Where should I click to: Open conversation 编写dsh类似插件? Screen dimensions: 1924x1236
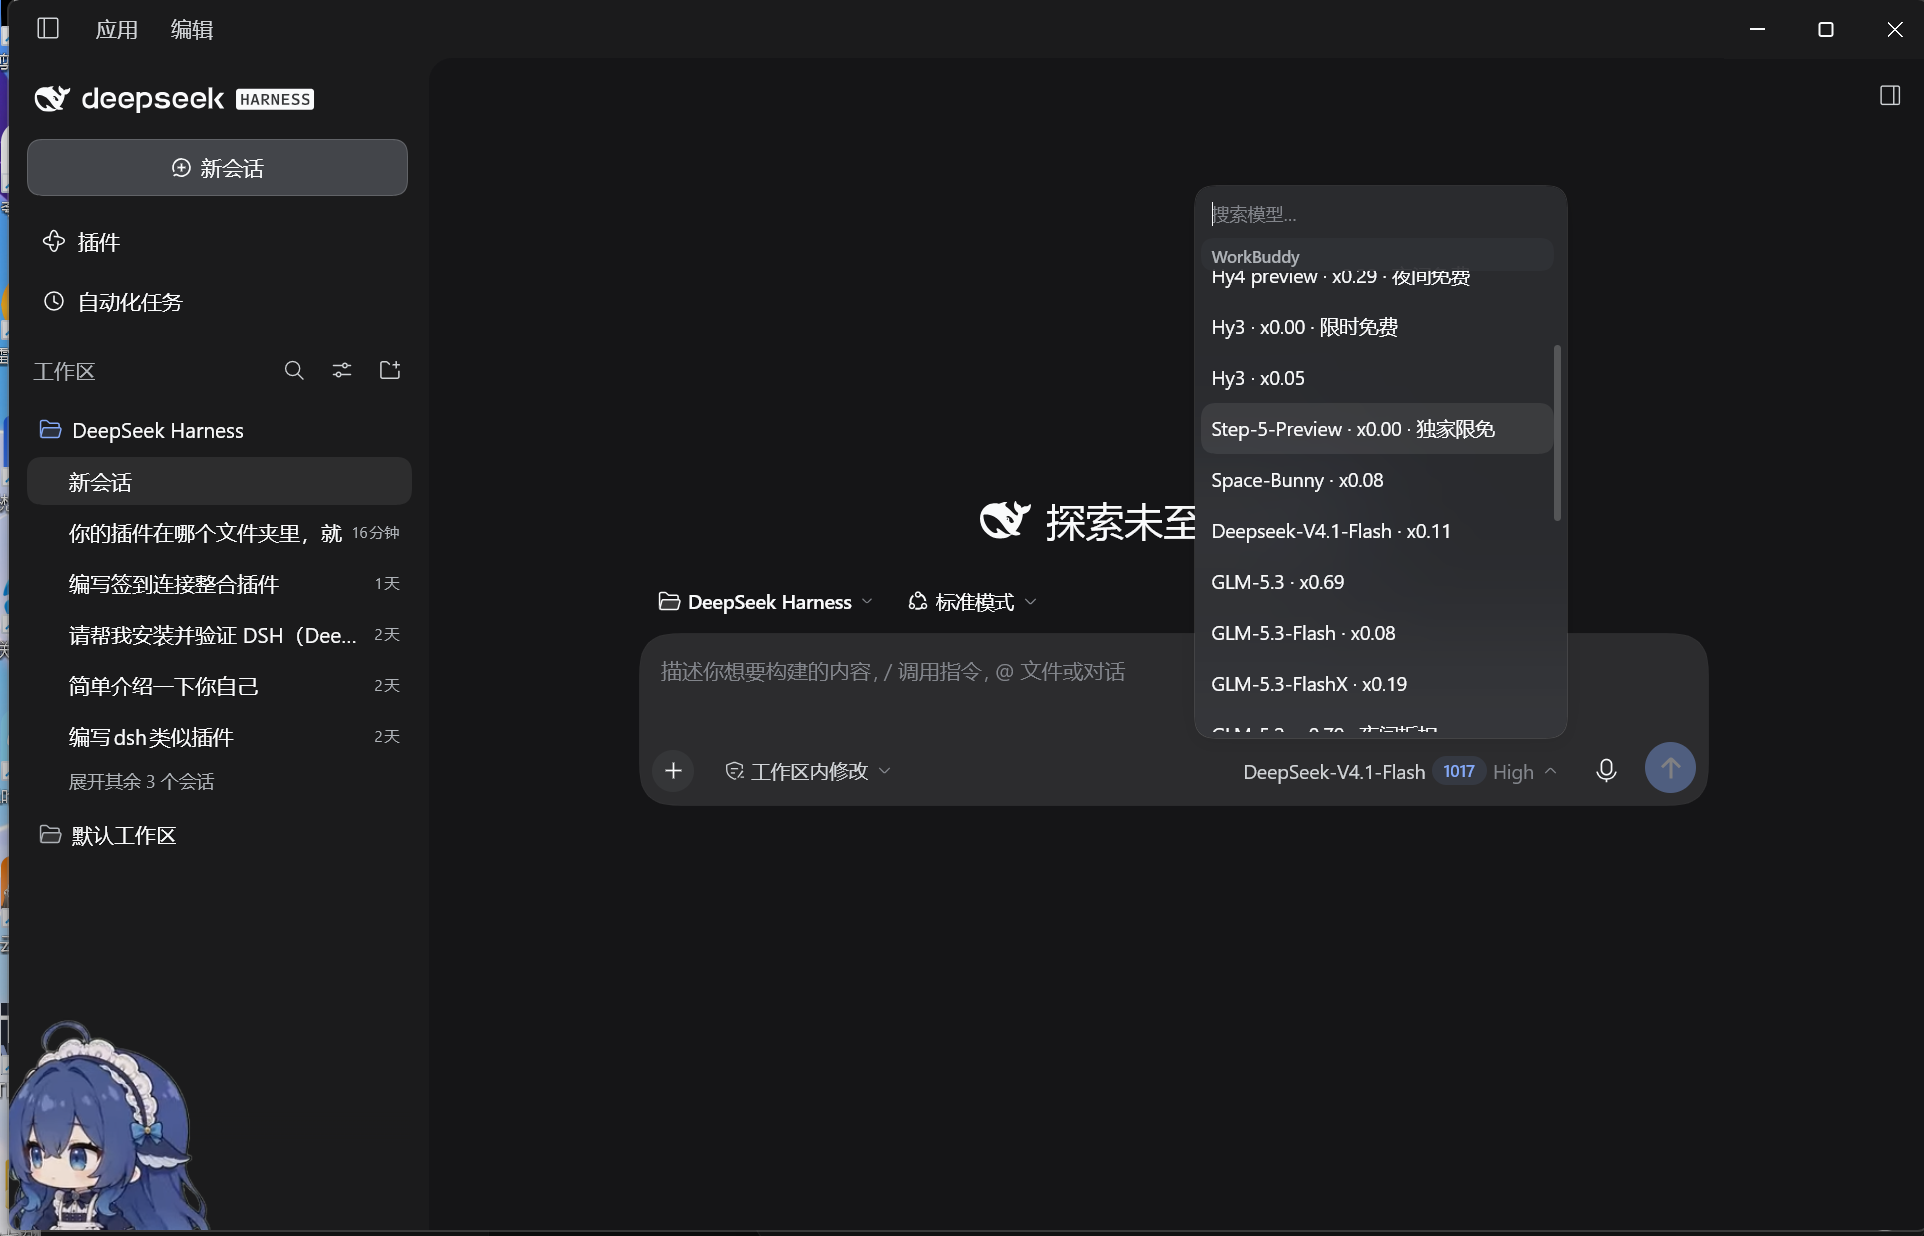click(x=219, y=737)
